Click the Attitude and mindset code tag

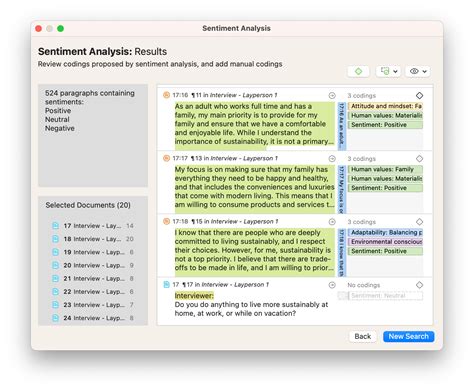point(385,106)
